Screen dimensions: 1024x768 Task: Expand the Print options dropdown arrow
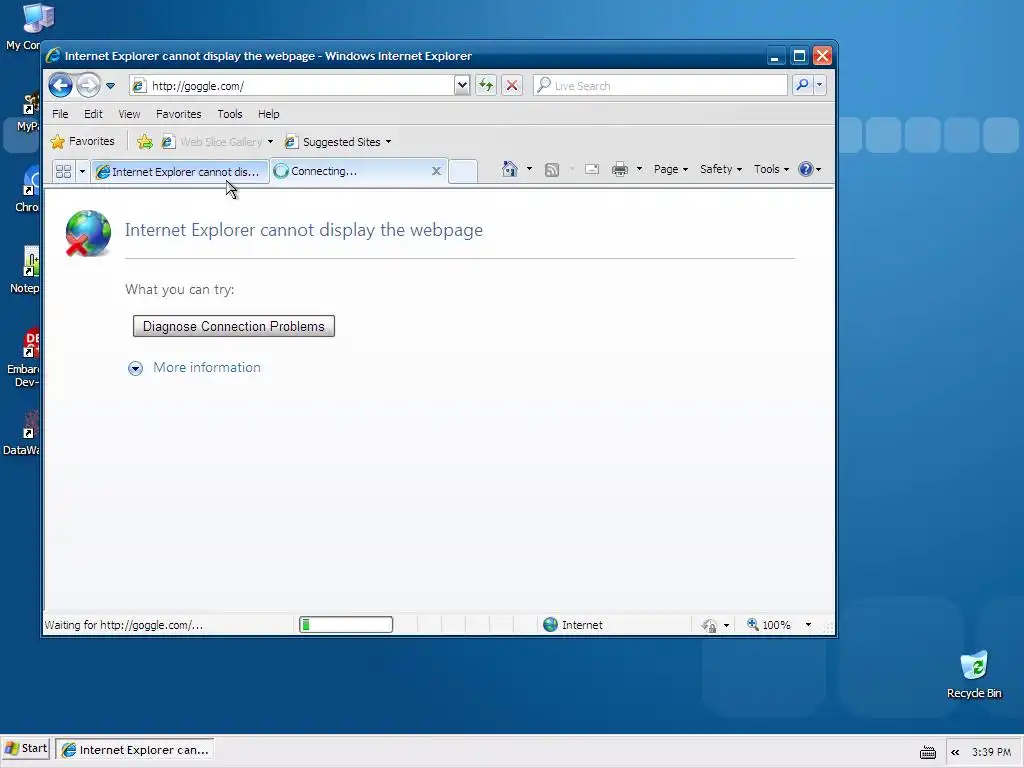click(x=639, y=169)
